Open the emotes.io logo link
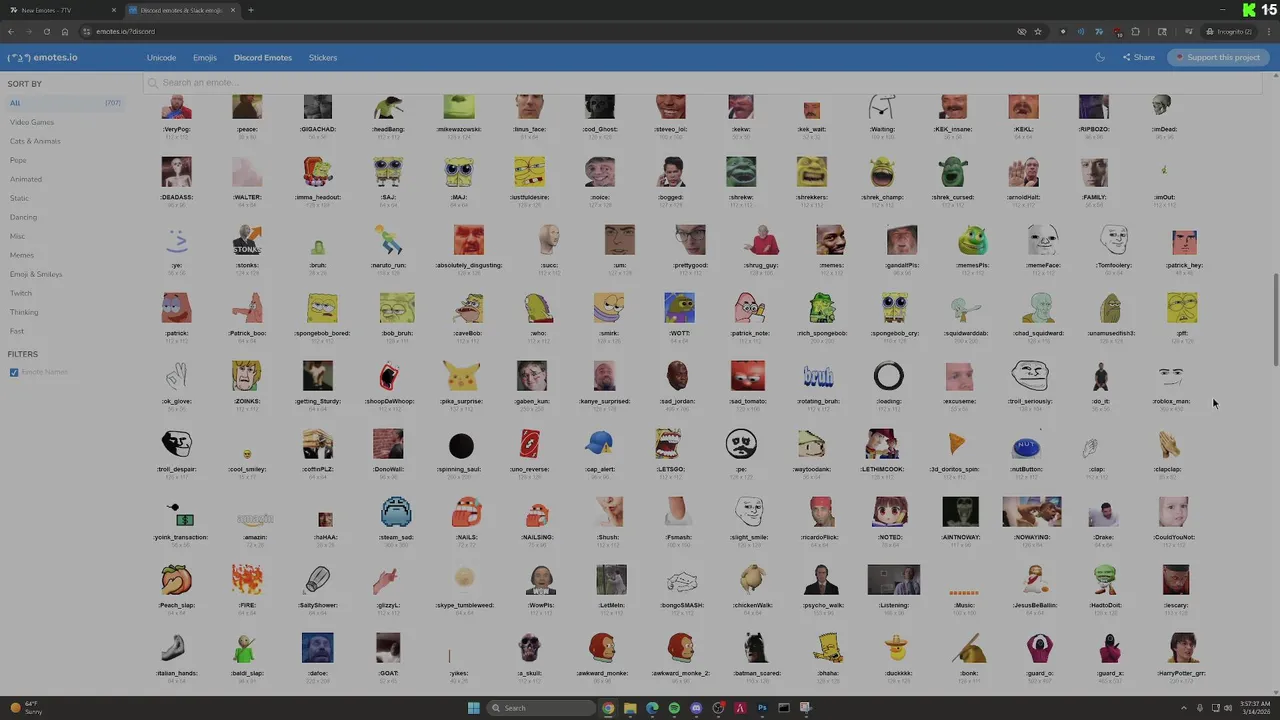This screenshot has width=1280, height=720. point(42,57)
